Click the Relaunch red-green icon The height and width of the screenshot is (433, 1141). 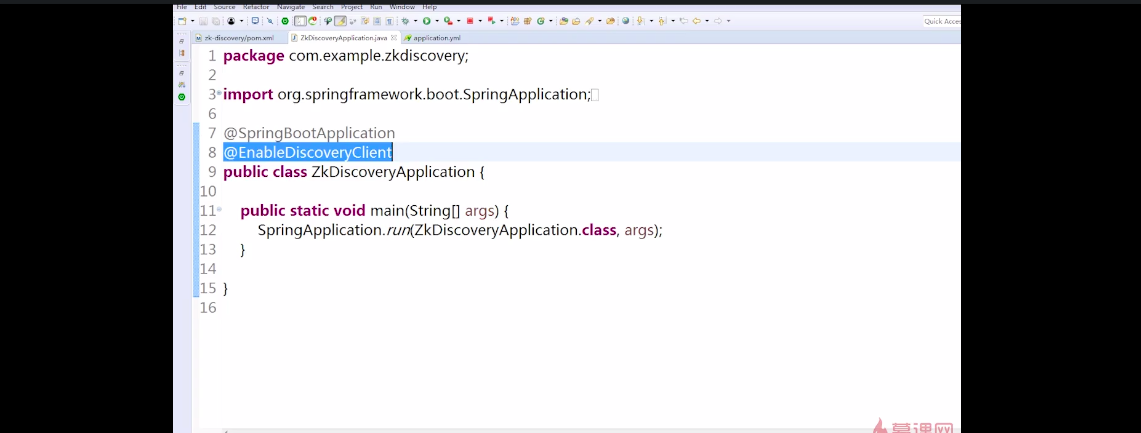coord(491,21)
